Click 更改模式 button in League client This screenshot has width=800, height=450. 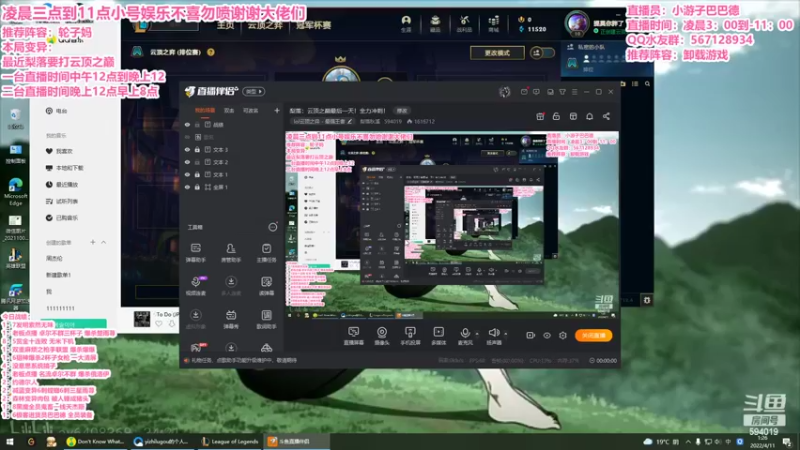pos(497,53)
